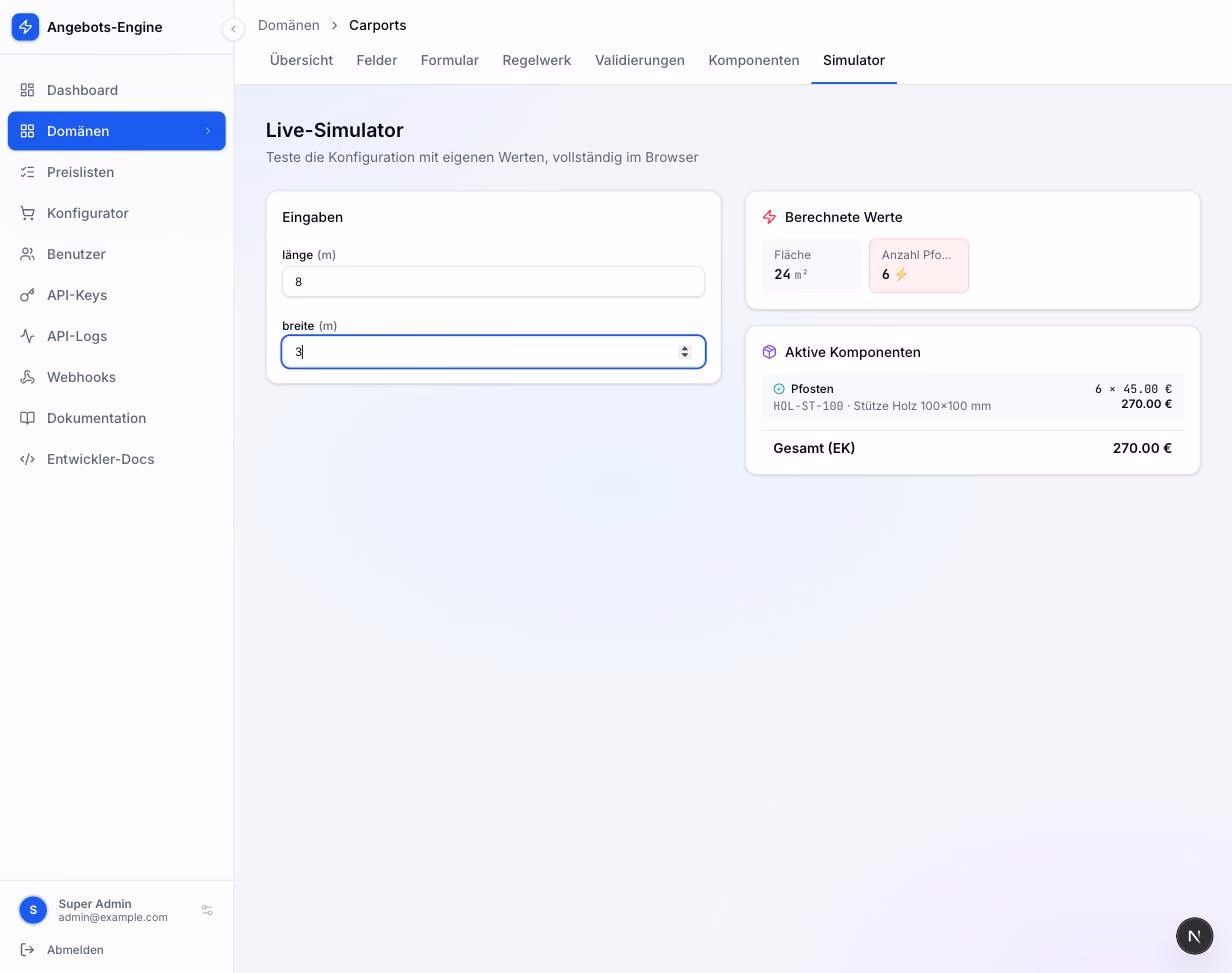Open the Dokumentation link
Viewport: 1232px width, 973px height.
(117, 418)
